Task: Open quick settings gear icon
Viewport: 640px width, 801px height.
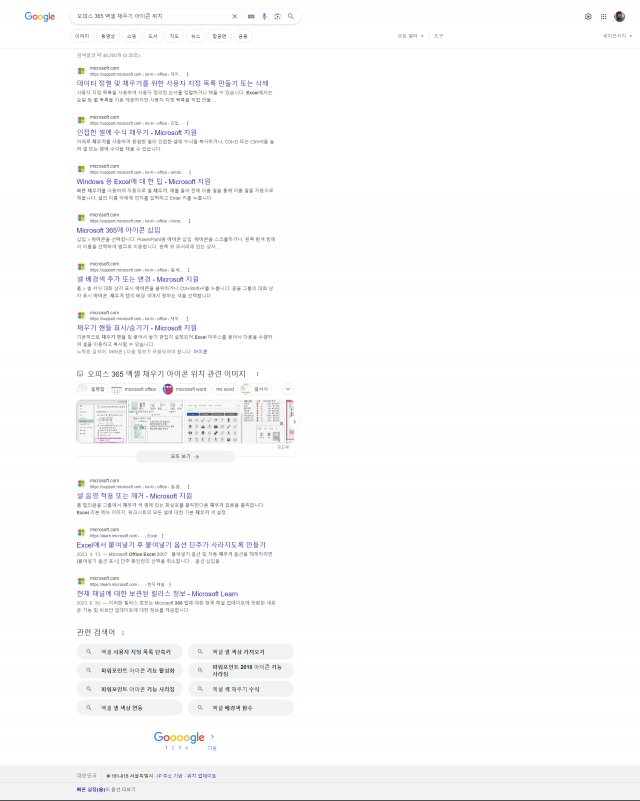Action: [588, 16]
